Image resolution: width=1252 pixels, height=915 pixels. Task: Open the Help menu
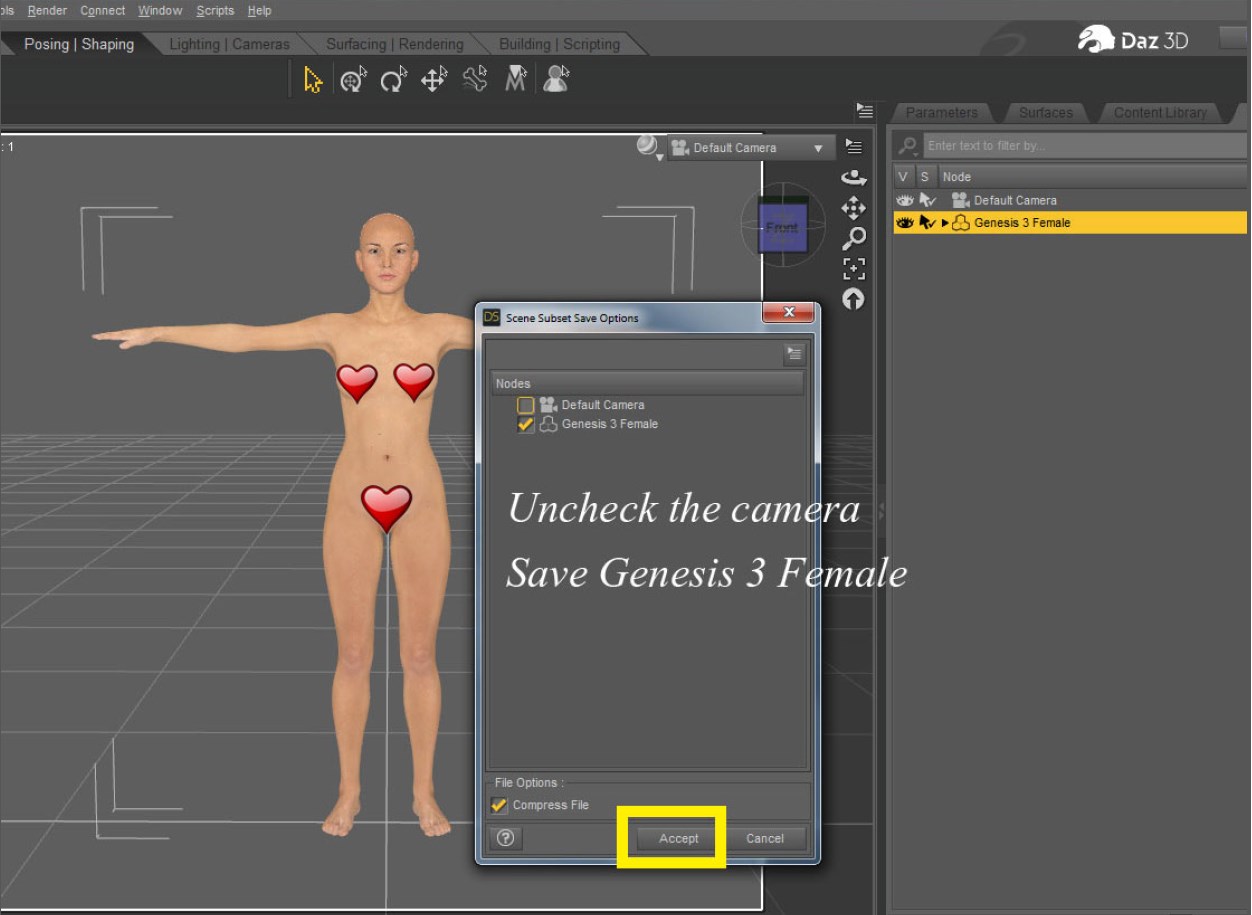(259, 10)
